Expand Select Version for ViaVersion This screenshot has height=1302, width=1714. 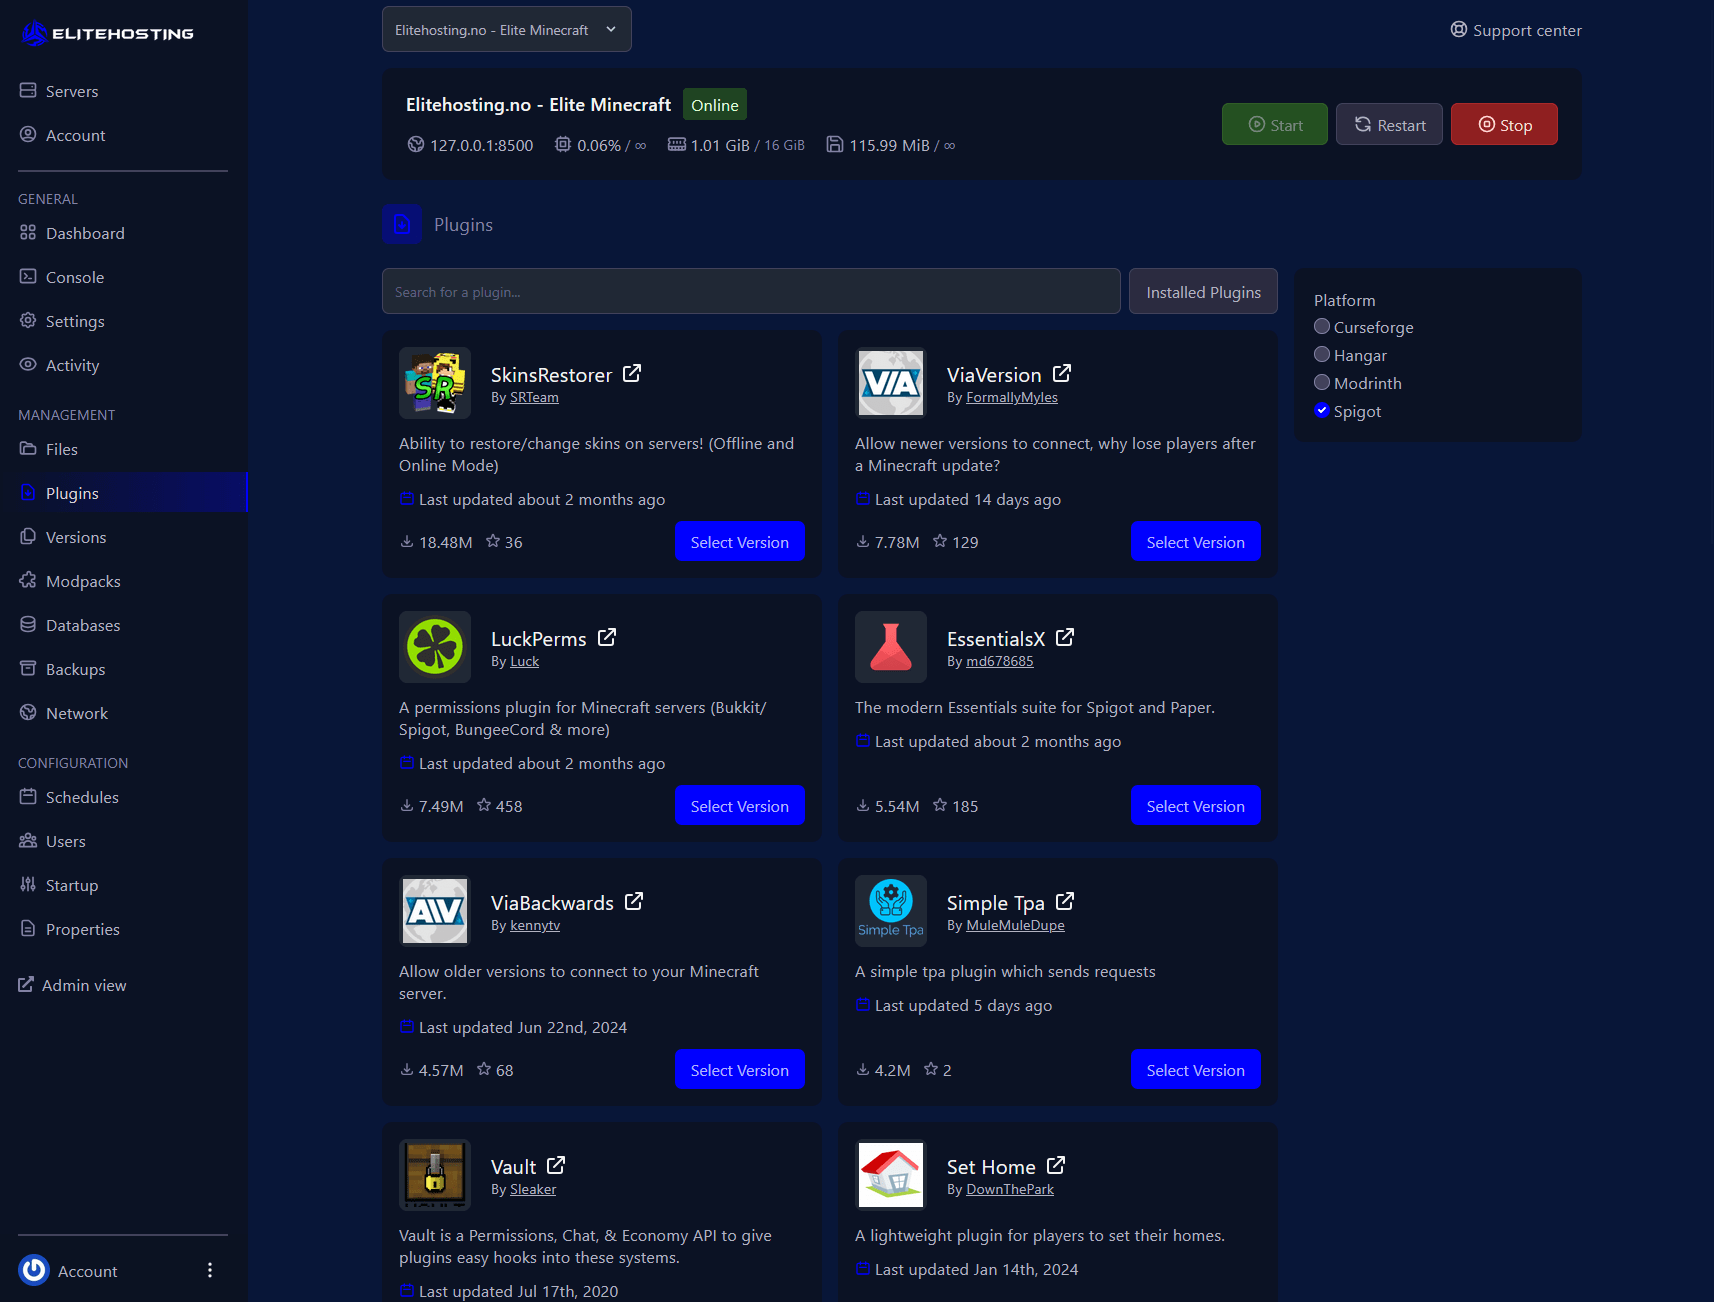pos(1196,541)
